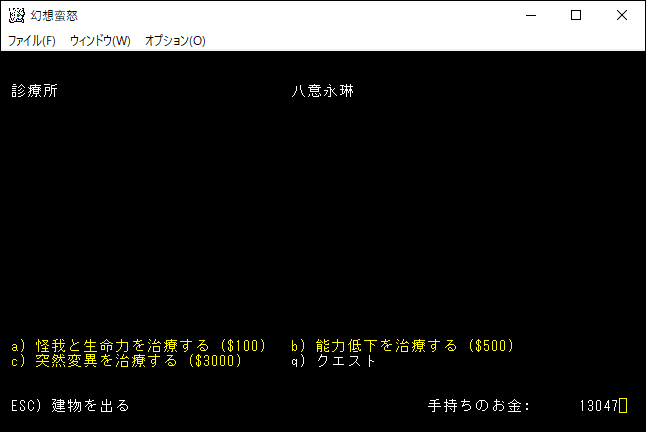The width and height of the screenshot is (646, 432).
Task: Click the blank black area of the game screen
Action: (x=320, y=220)
